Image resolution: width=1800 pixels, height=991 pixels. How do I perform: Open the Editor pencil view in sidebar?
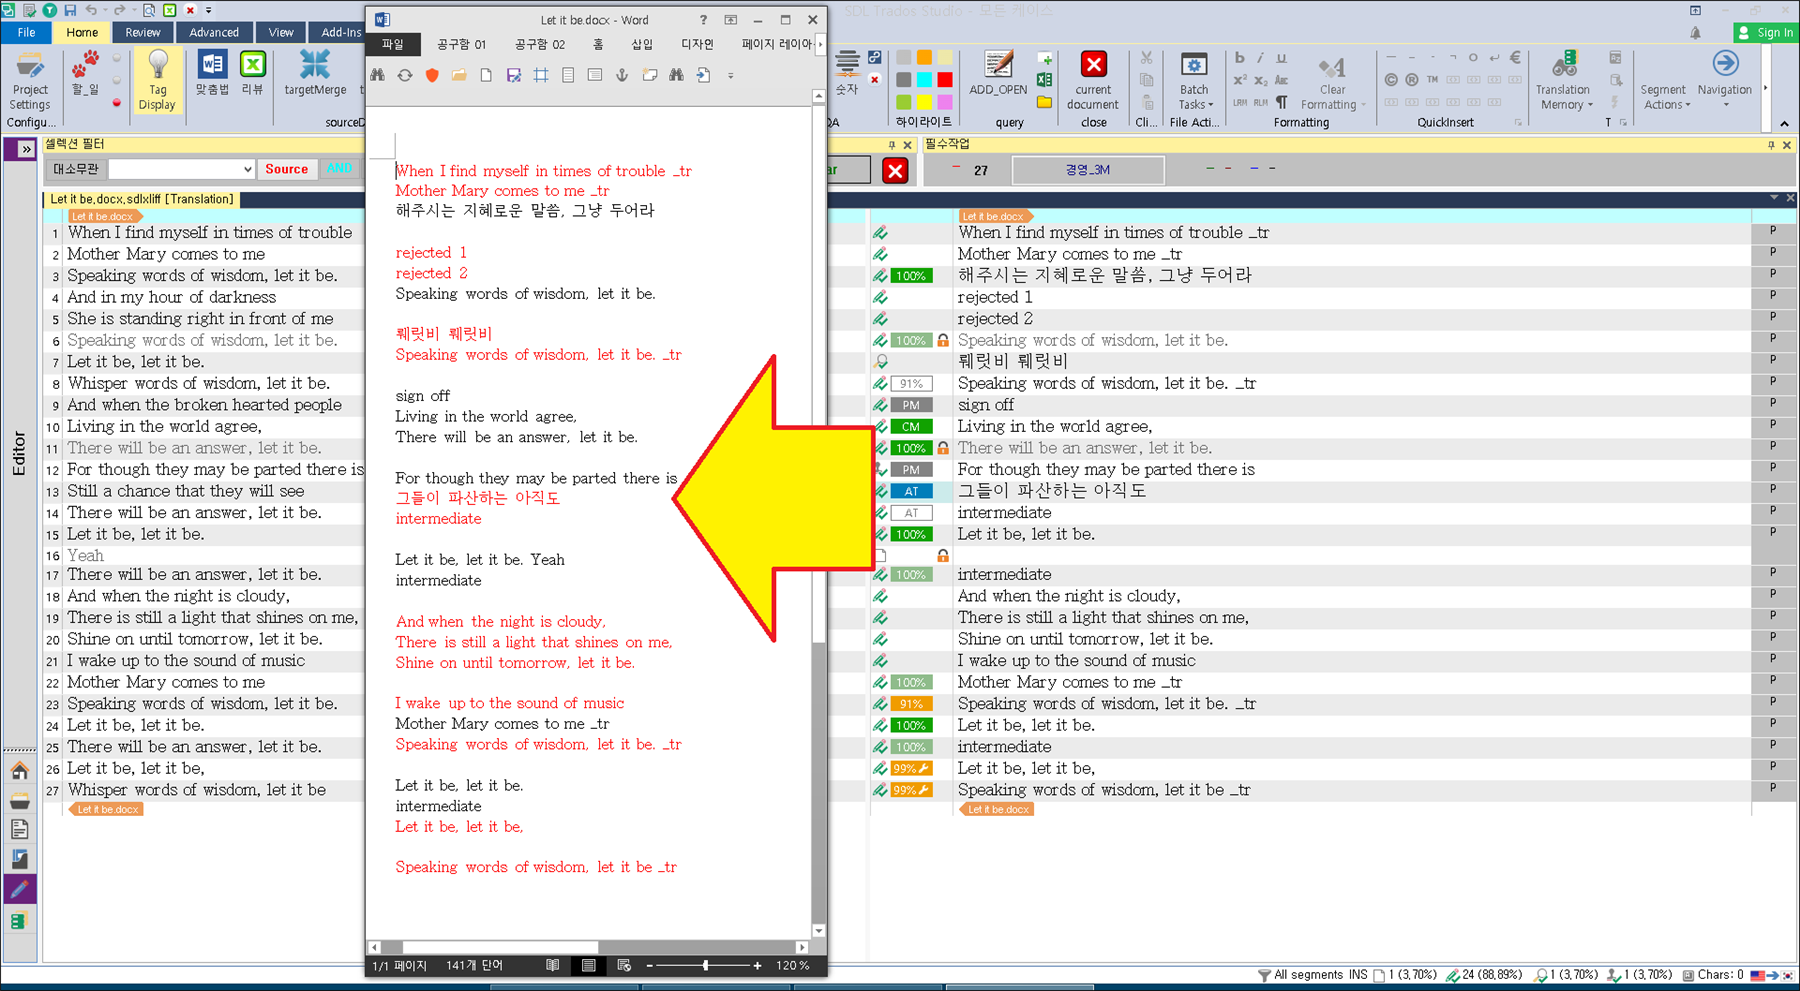point(19,890)
